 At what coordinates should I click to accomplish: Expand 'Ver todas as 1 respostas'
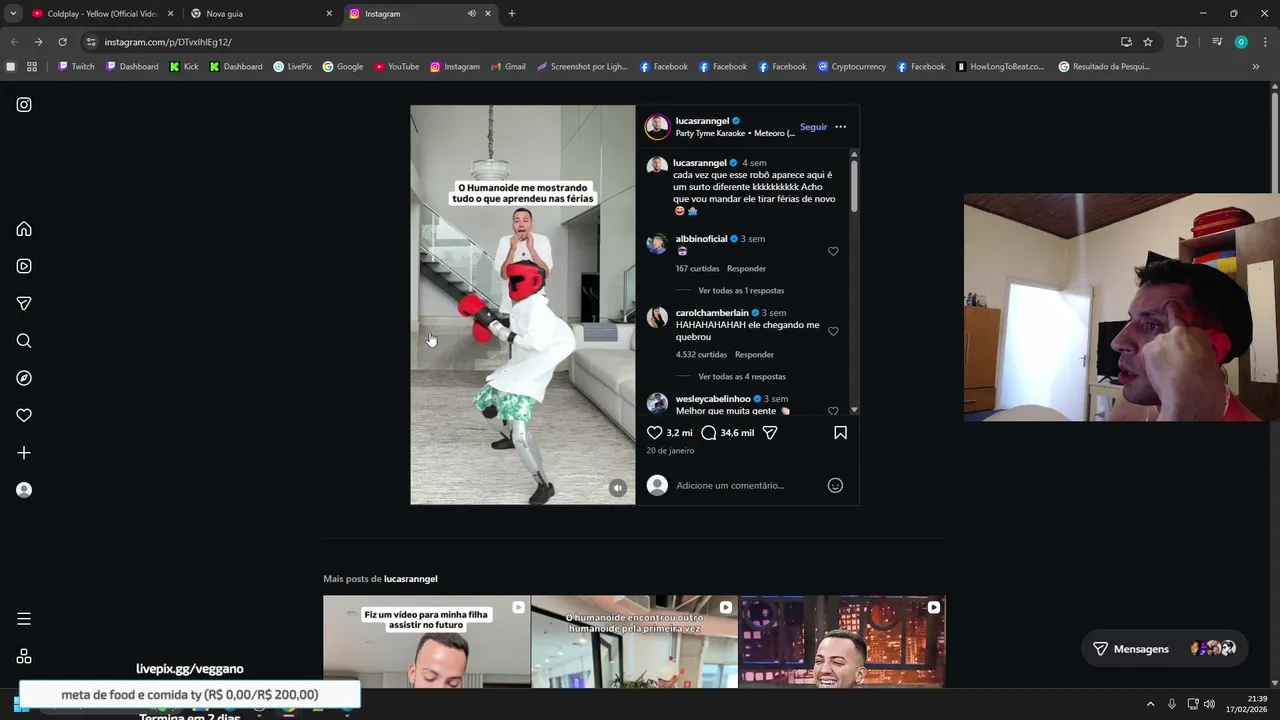point(741,290)
